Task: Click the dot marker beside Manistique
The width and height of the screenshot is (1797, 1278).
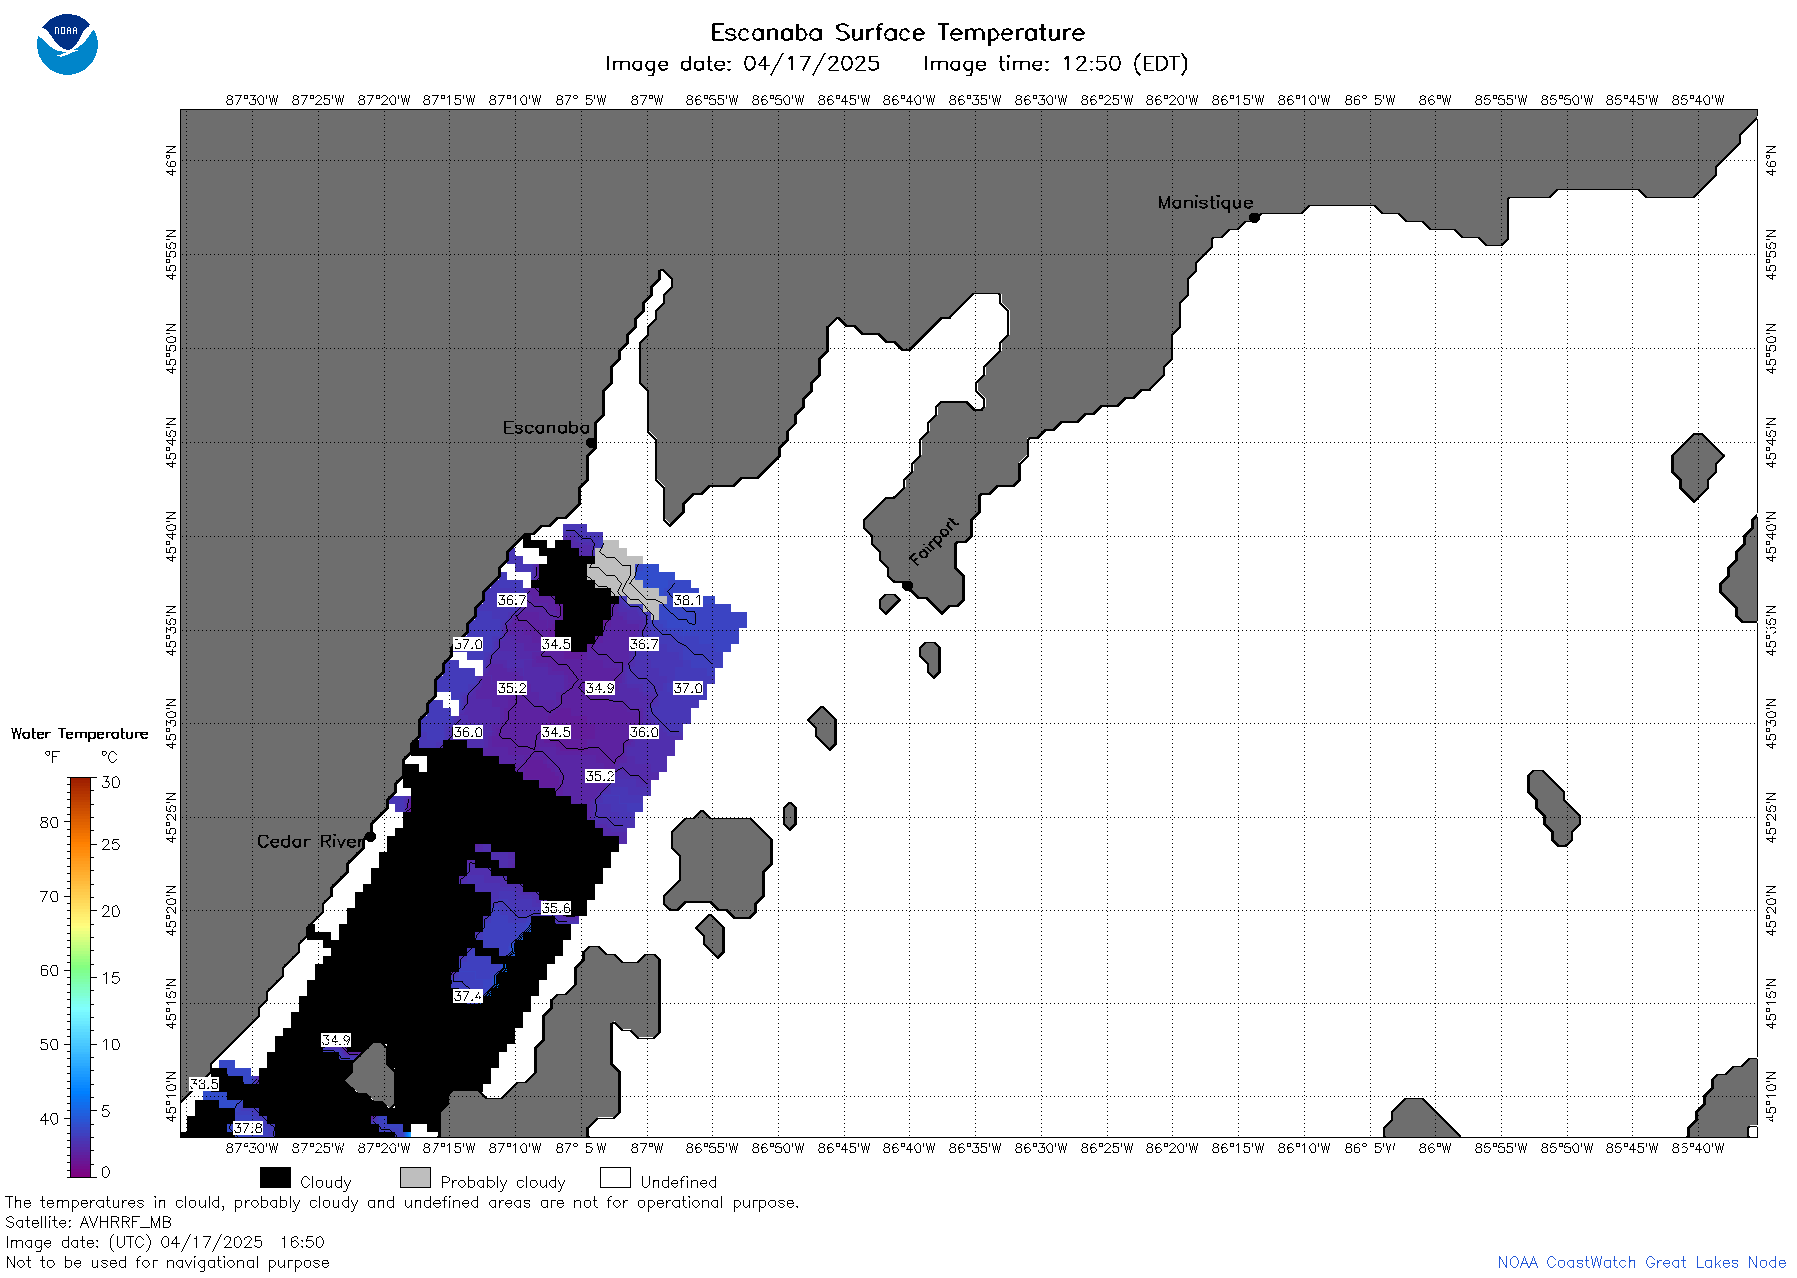Action: coord(1254,217)
